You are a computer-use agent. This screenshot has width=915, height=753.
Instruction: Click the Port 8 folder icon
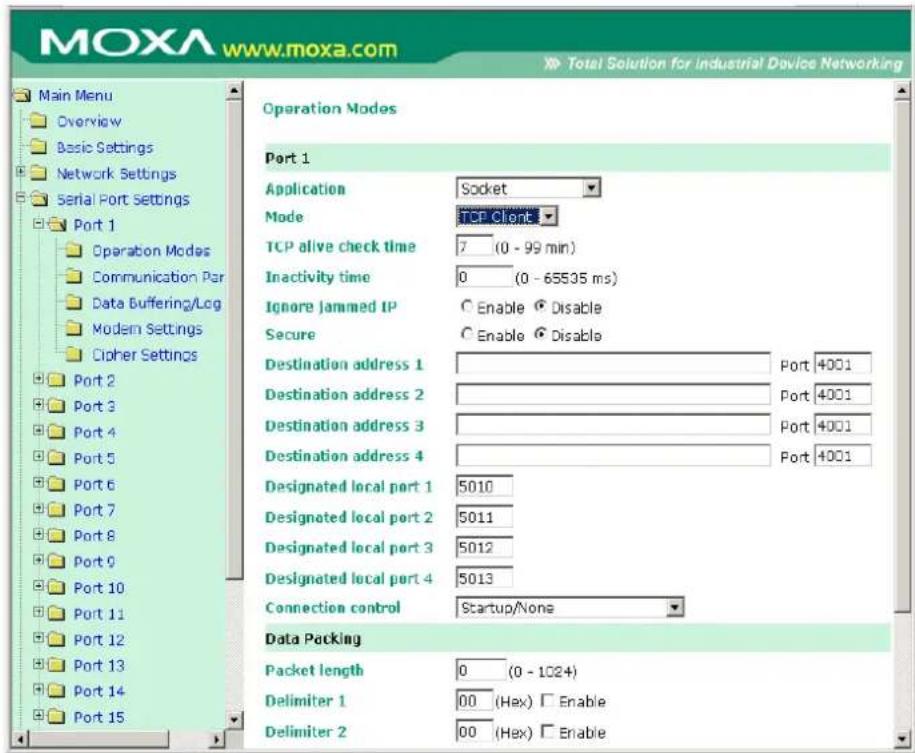56,536
